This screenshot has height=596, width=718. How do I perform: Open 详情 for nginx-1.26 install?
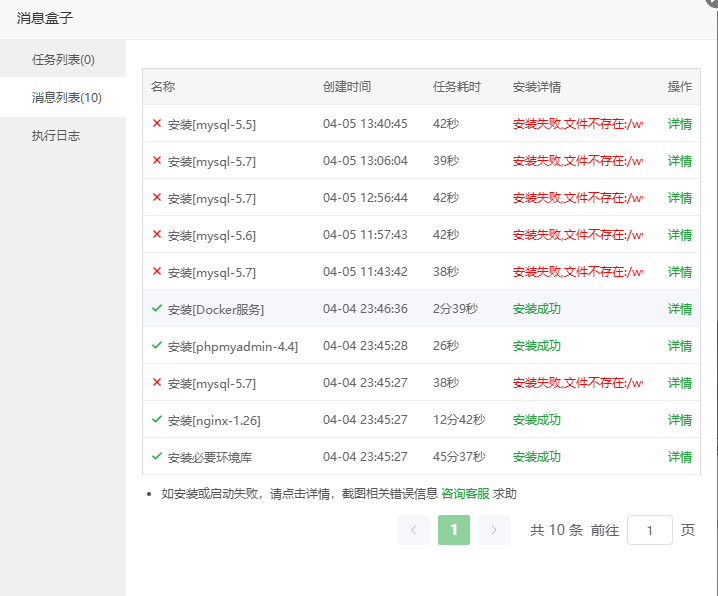pyautogui.click(x=680, y=420)
